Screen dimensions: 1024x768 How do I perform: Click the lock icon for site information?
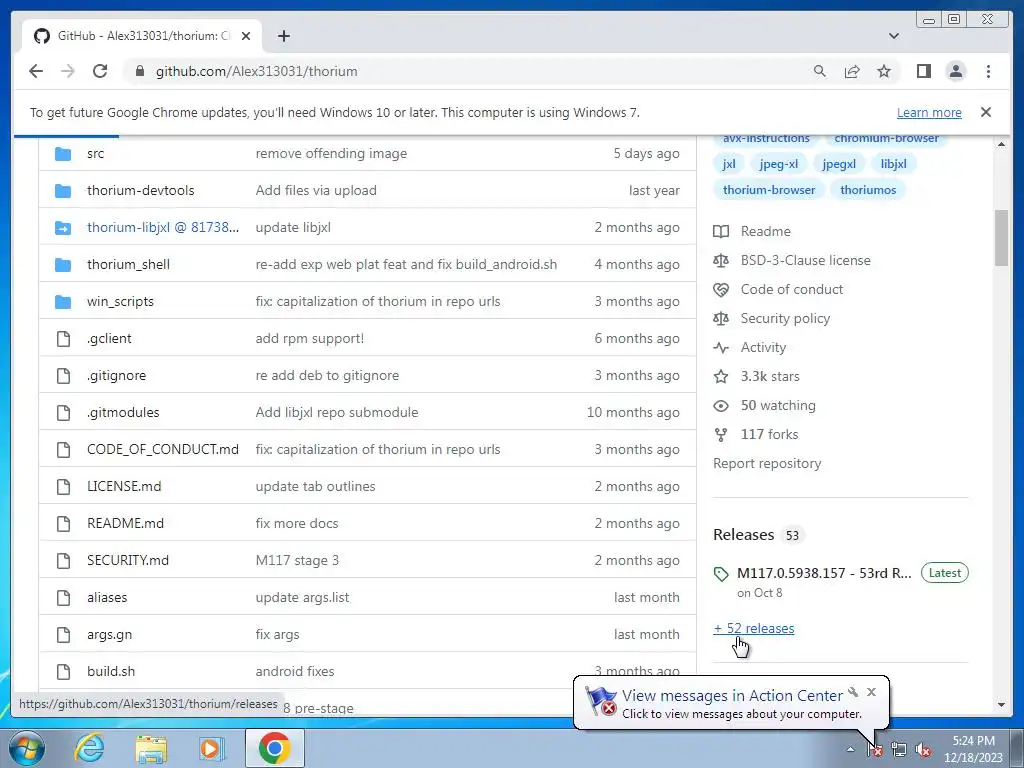[x=139, y=71]
